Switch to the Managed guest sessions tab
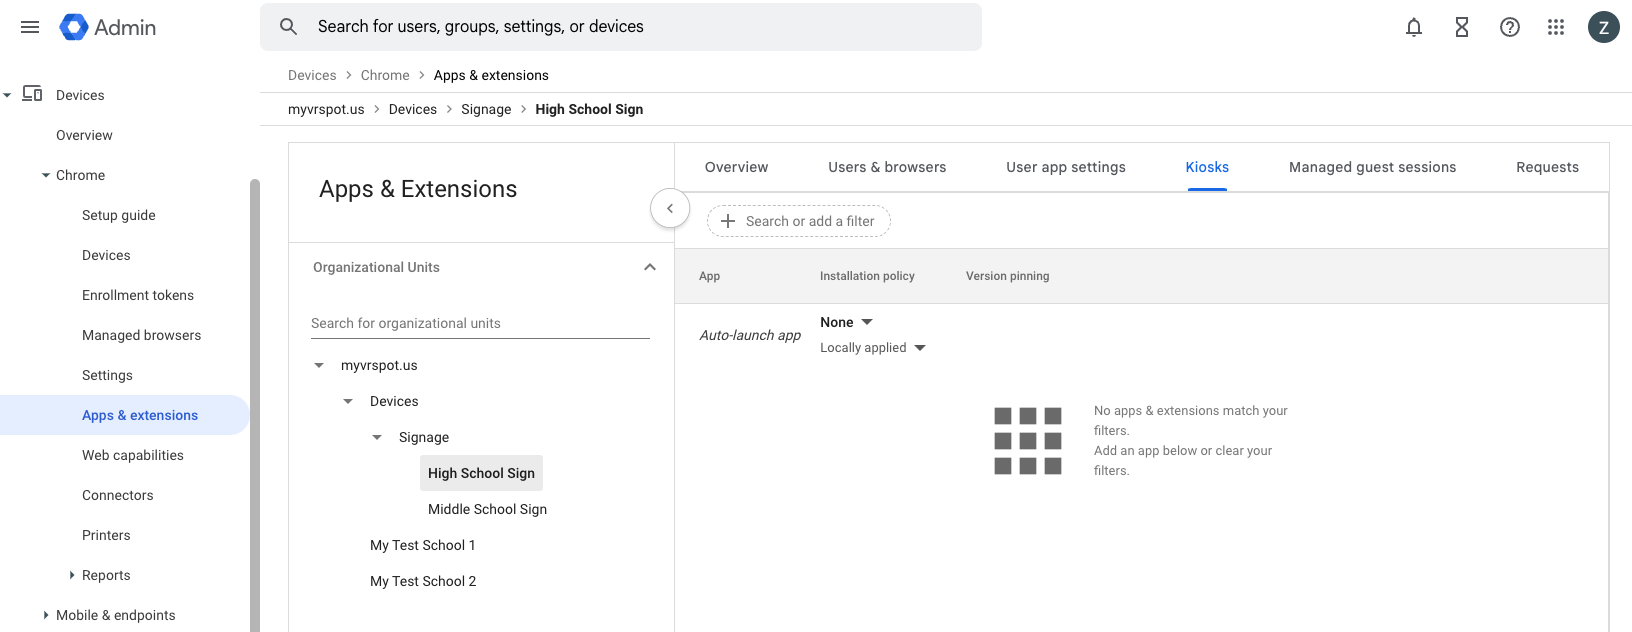Viewport: 1632px width, 632px height. (x=1371, y=167)
